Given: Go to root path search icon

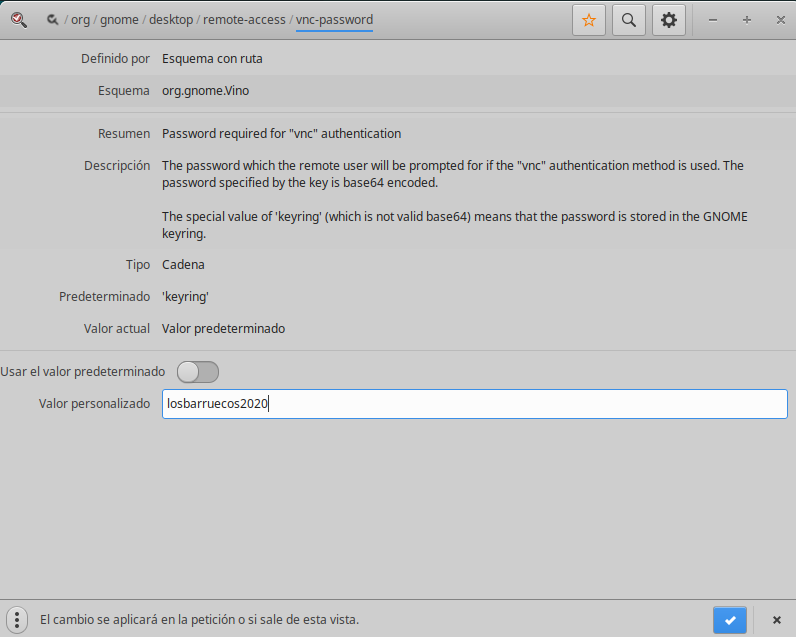Looking at the screenshot, I should [x=52, y=20].
